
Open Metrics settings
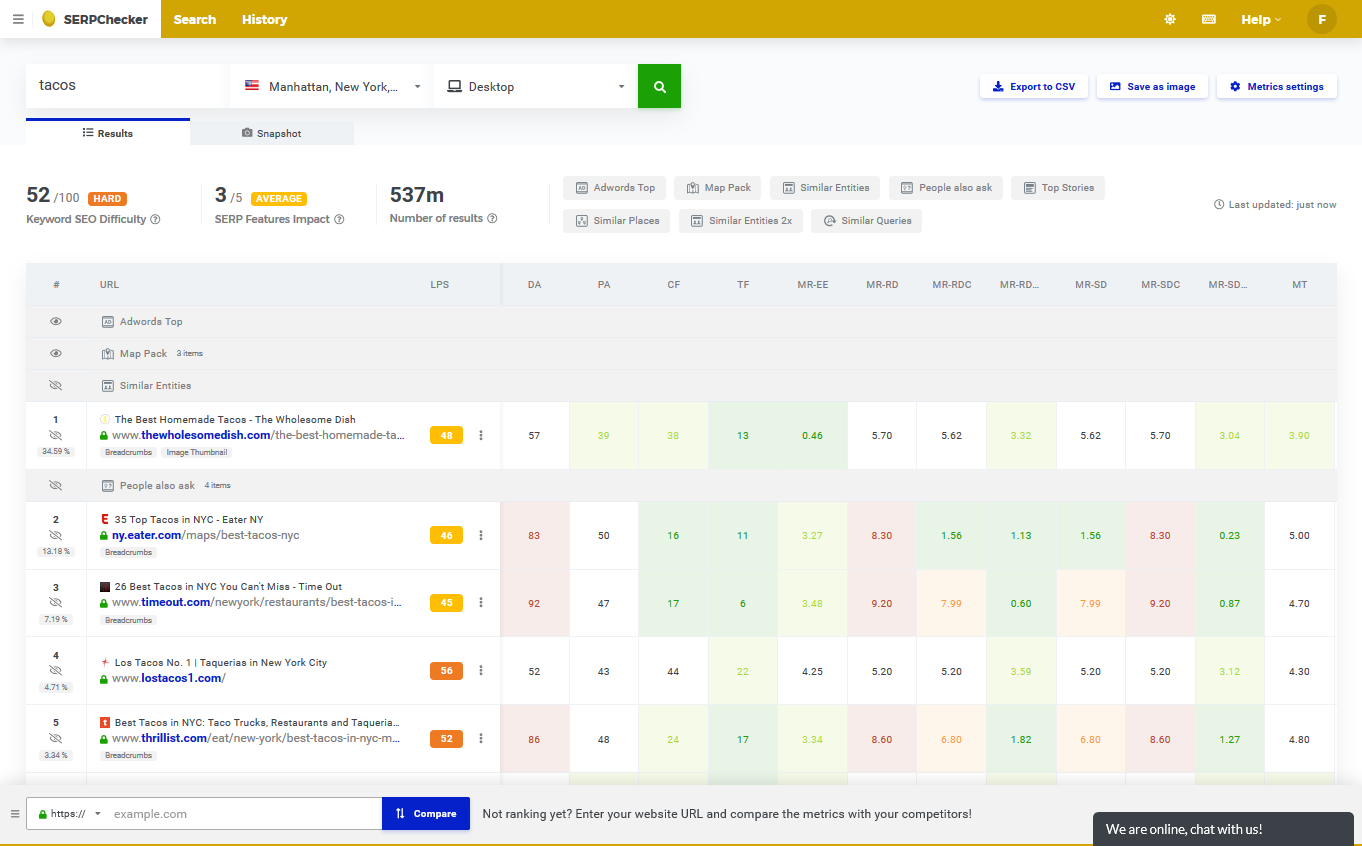pyautogui.click(x=1277, y=86)
